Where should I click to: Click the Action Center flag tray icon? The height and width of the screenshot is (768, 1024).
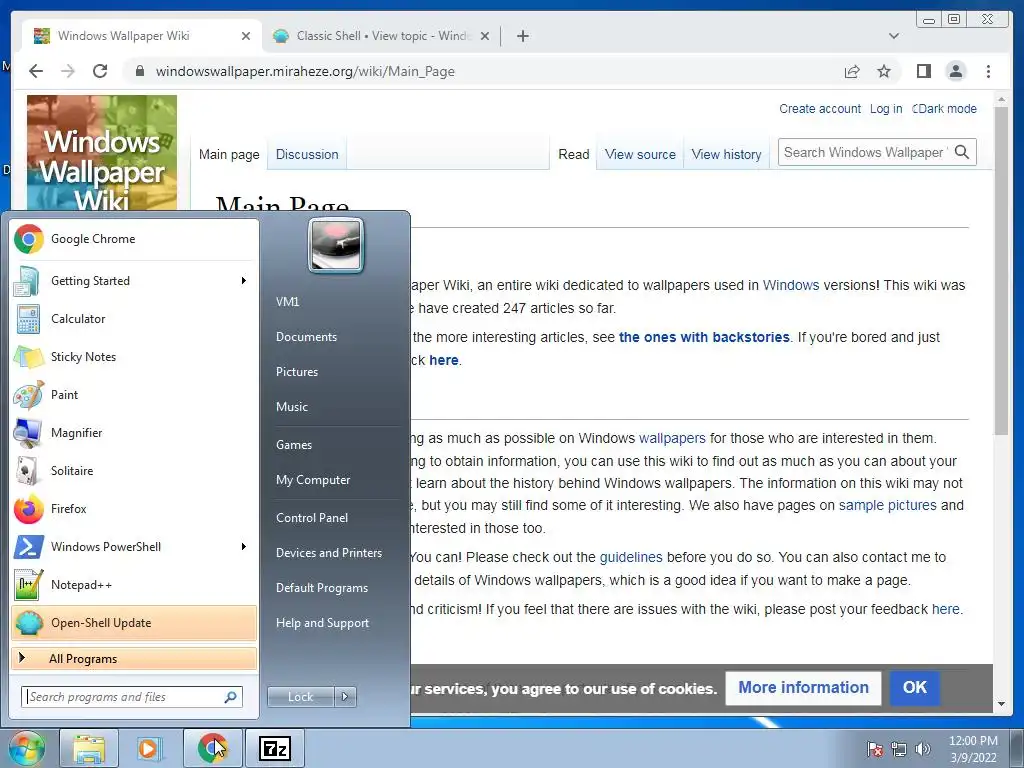(875, 749)
